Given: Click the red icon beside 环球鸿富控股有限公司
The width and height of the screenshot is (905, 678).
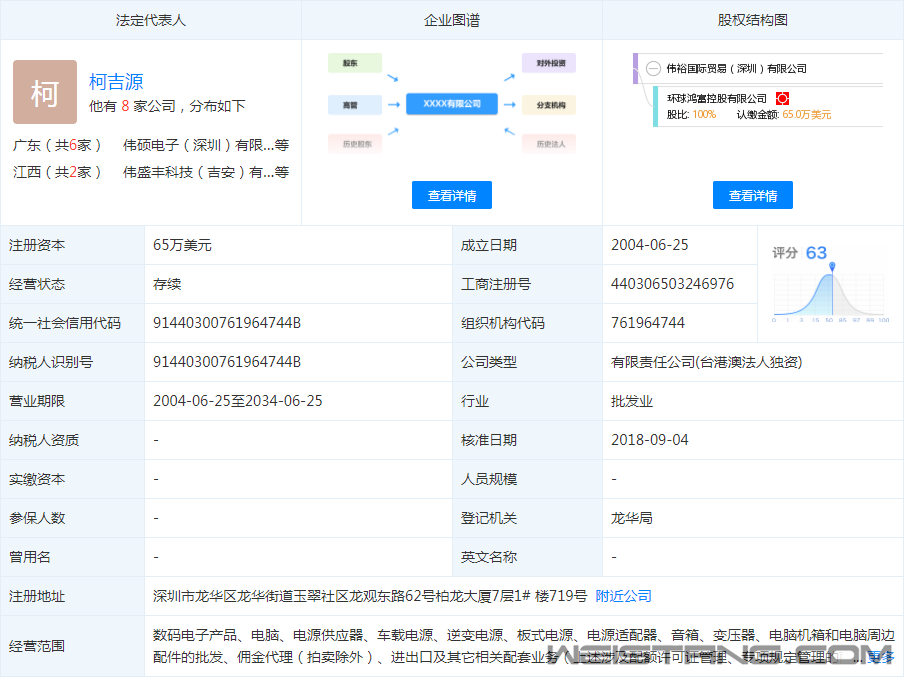Looking at the screenshot, I should (x=783, y=98).
